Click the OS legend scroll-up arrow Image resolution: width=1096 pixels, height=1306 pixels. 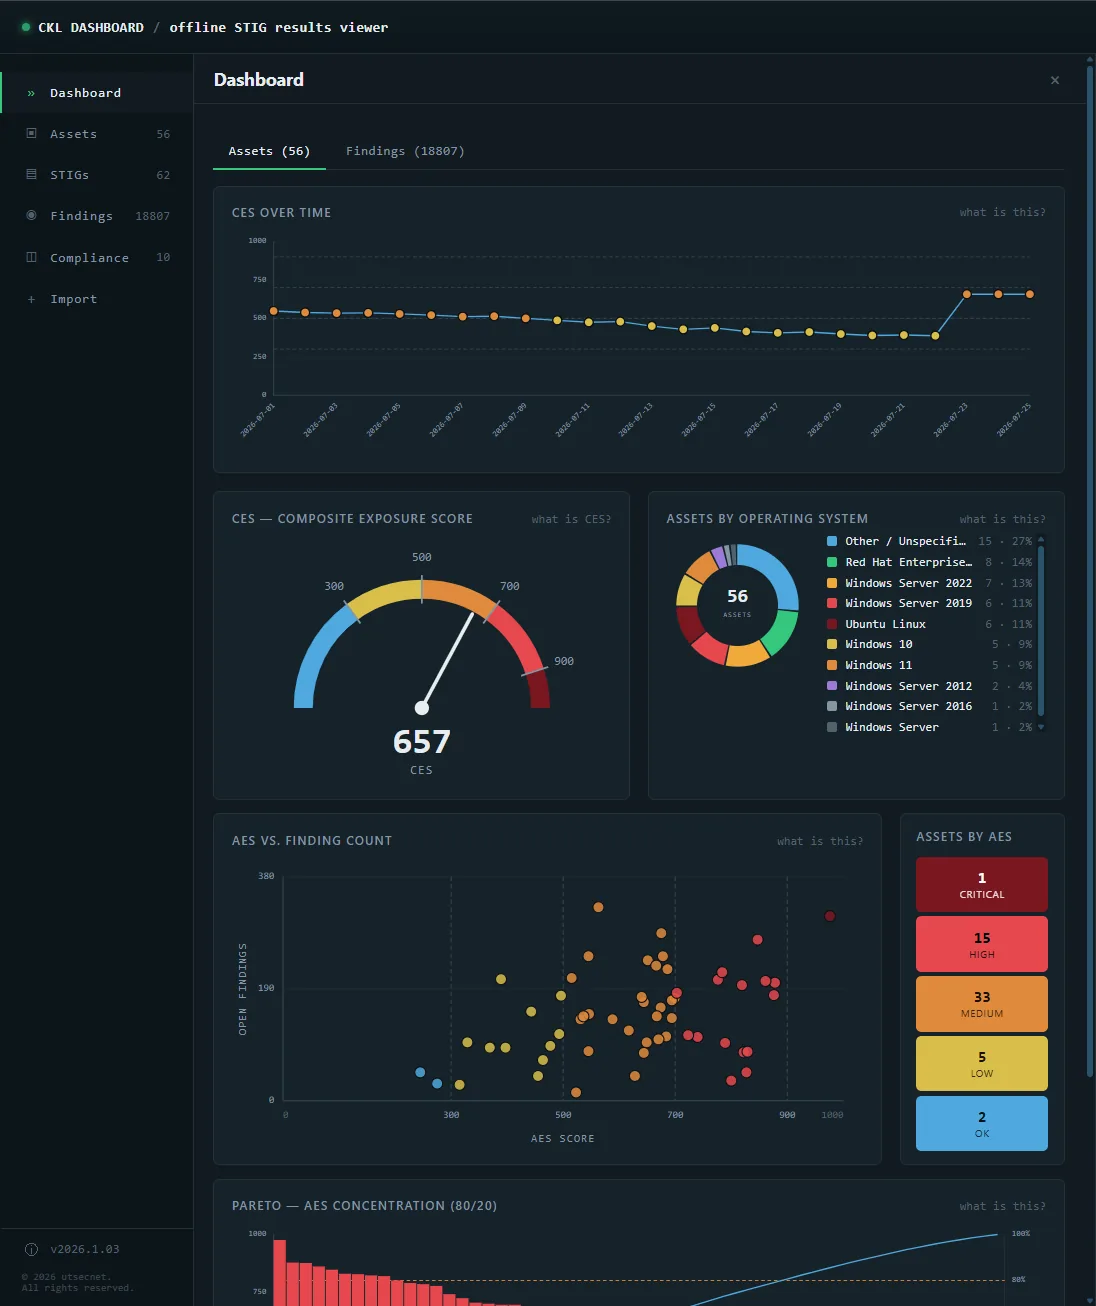pyautogui.click(x=1041, y=539)
